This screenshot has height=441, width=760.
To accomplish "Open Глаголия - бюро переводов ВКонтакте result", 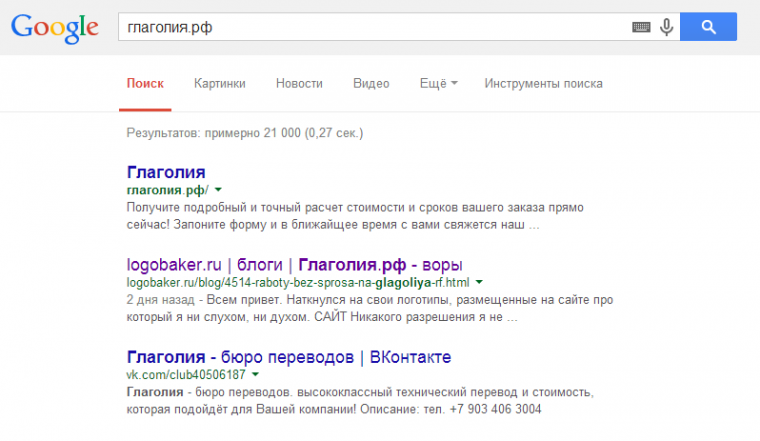I will point(289,357).
